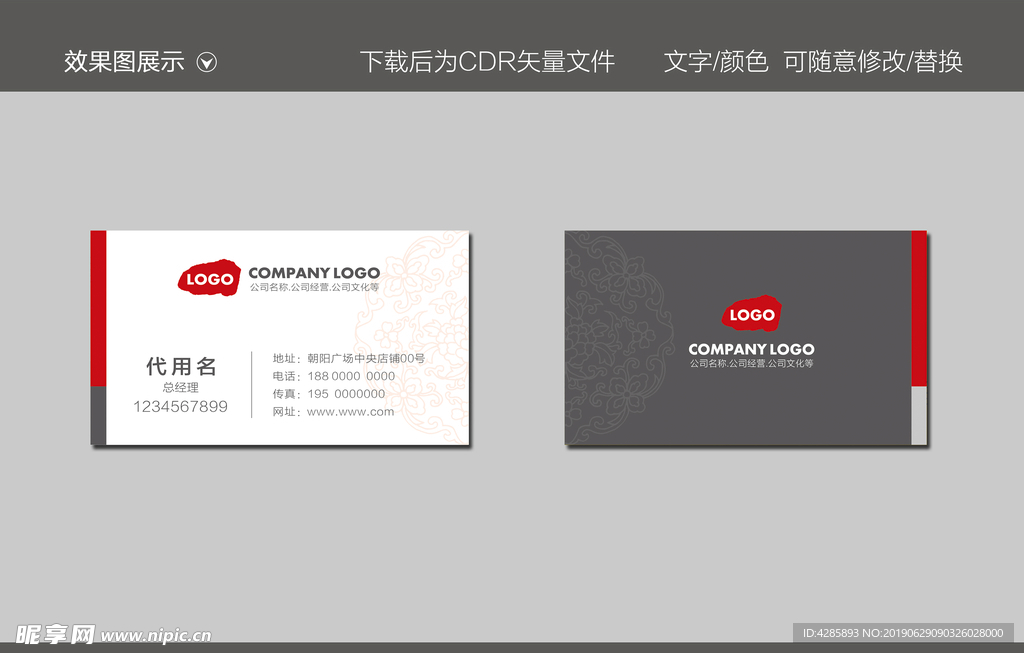Select the white business card preview
The height and width of the screenshot is (653, 1024).
[280, 340]
